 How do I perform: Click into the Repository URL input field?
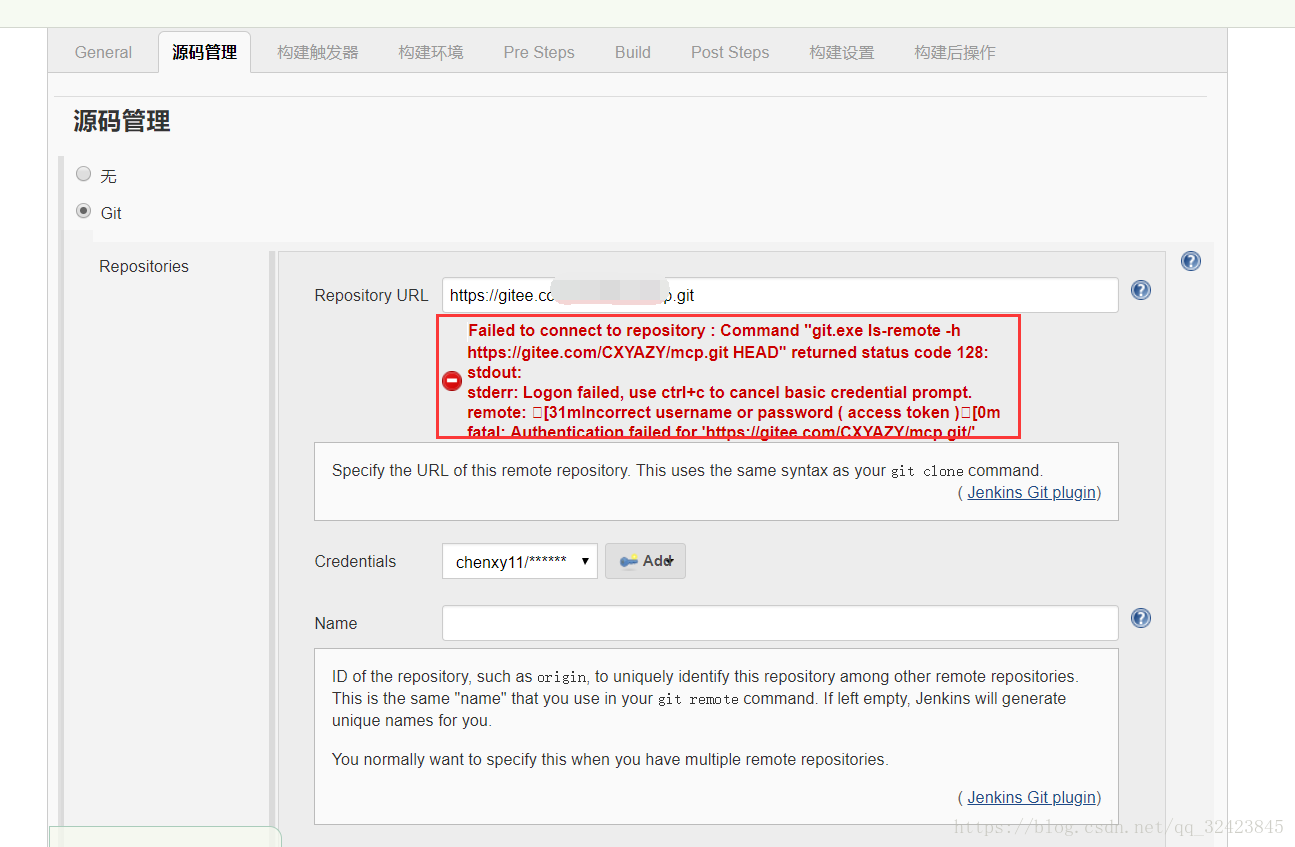780,295
